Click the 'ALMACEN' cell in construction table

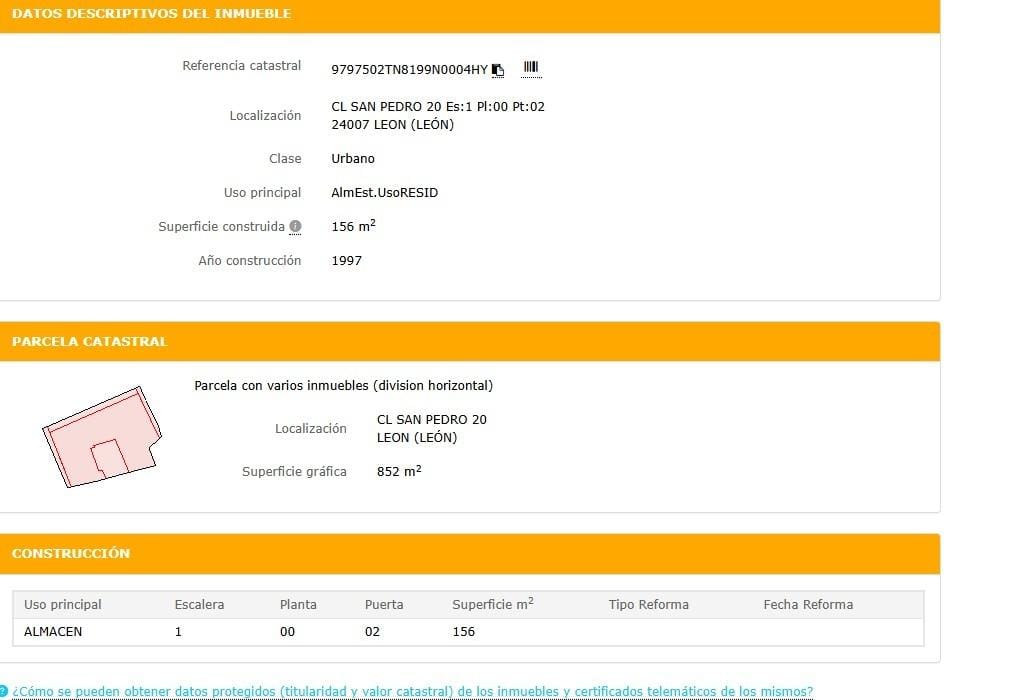coord(53,632)
